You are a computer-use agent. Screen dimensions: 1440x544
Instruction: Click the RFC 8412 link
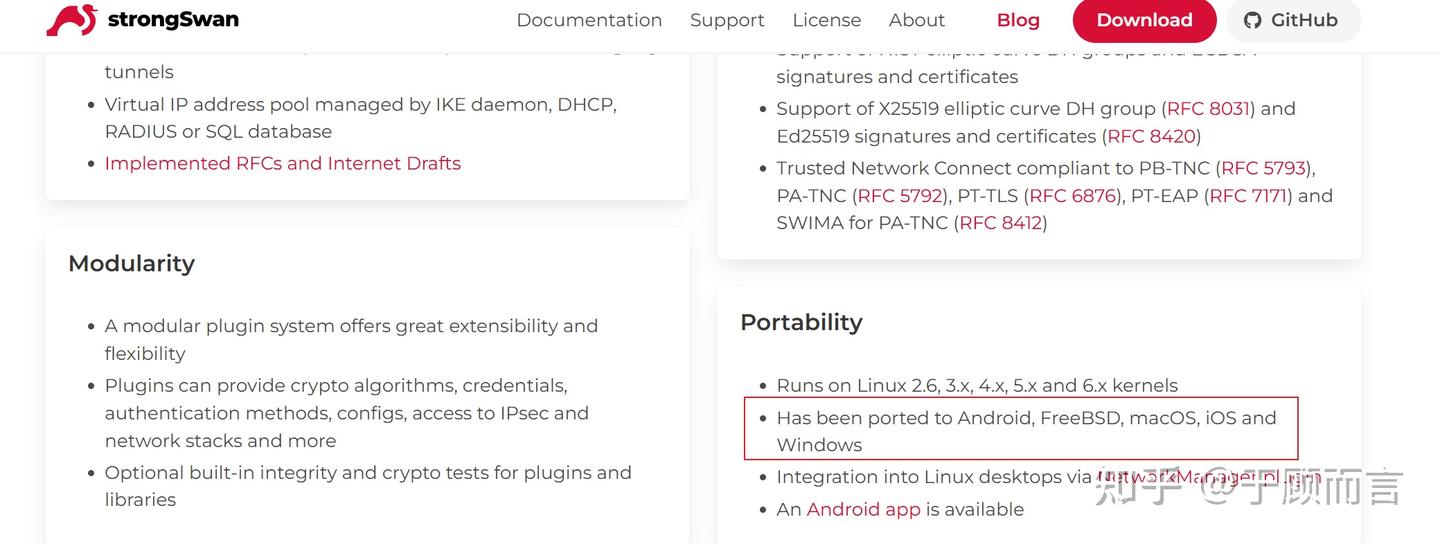(1001, 223)
